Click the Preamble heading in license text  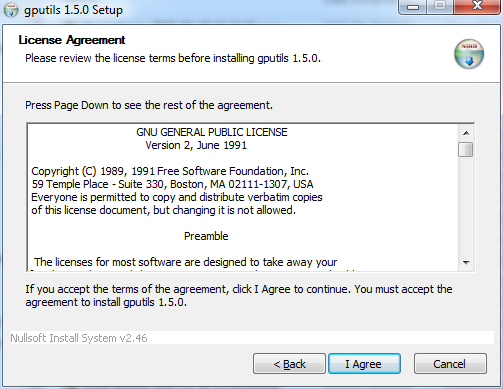206,236
